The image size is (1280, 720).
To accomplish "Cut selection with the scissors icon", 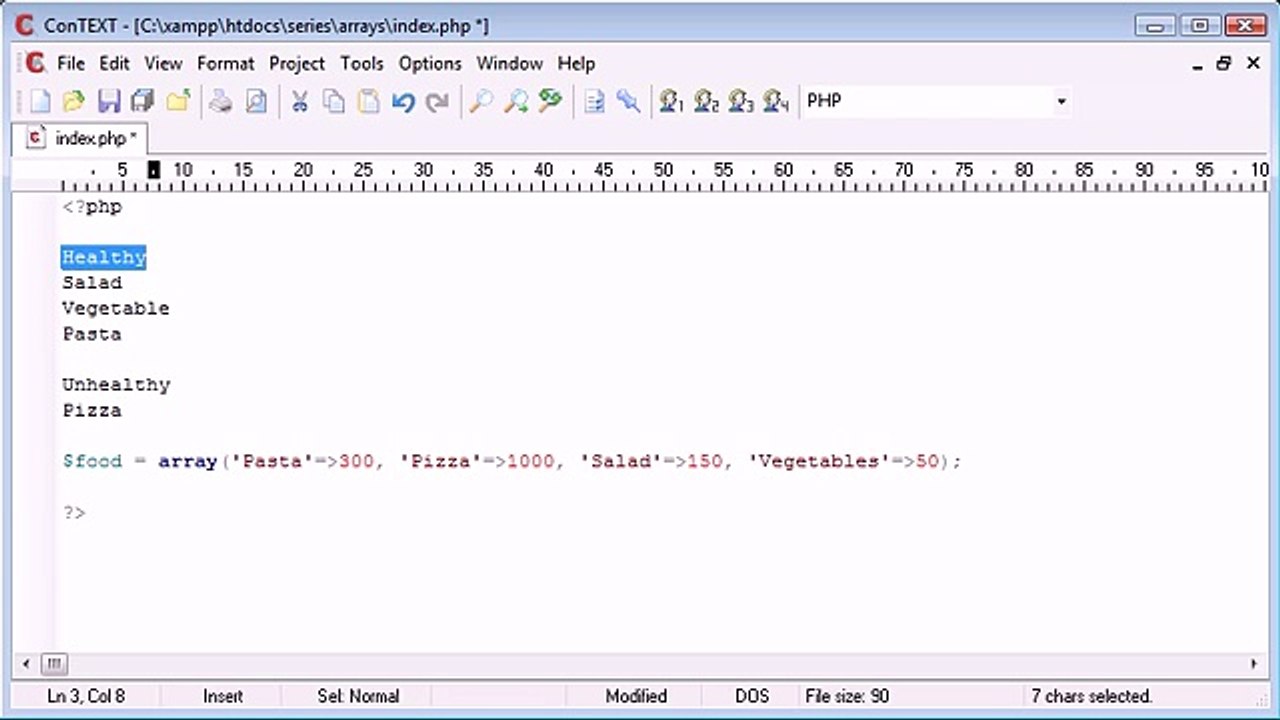I will [x=299, y=101].
